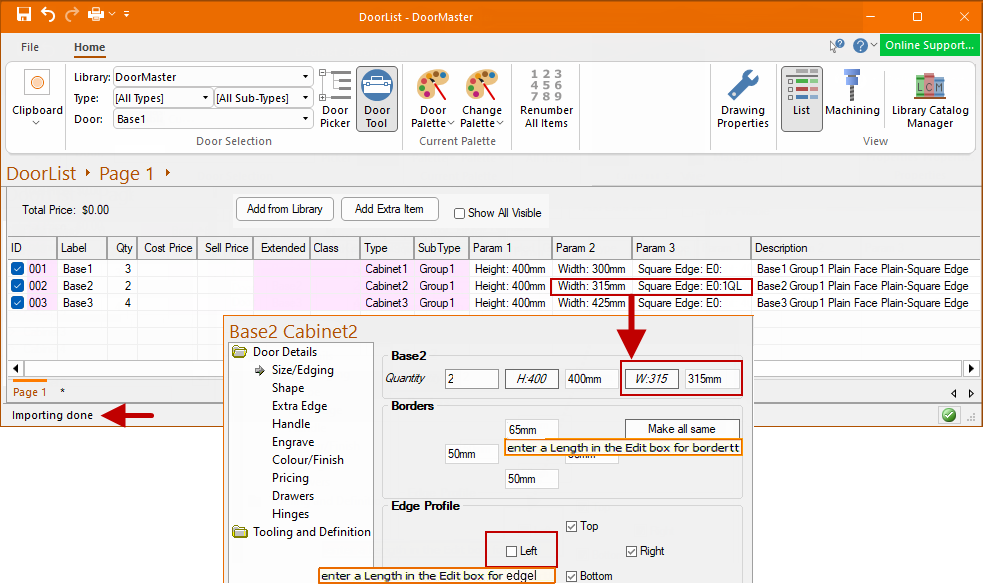Screen dimensions: 983x584
Task: Switch to Machining view
Action: tap(852, 100)
